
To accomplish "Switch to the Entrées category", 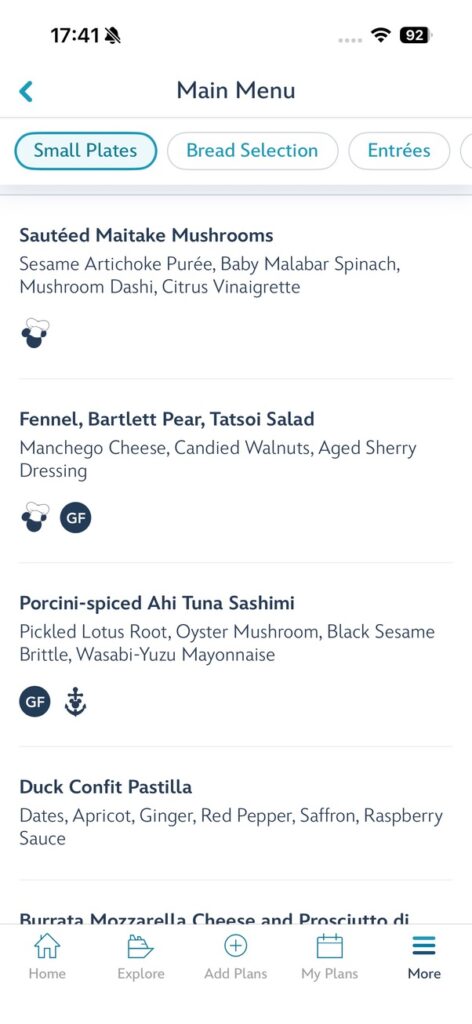I will point(399,151).
